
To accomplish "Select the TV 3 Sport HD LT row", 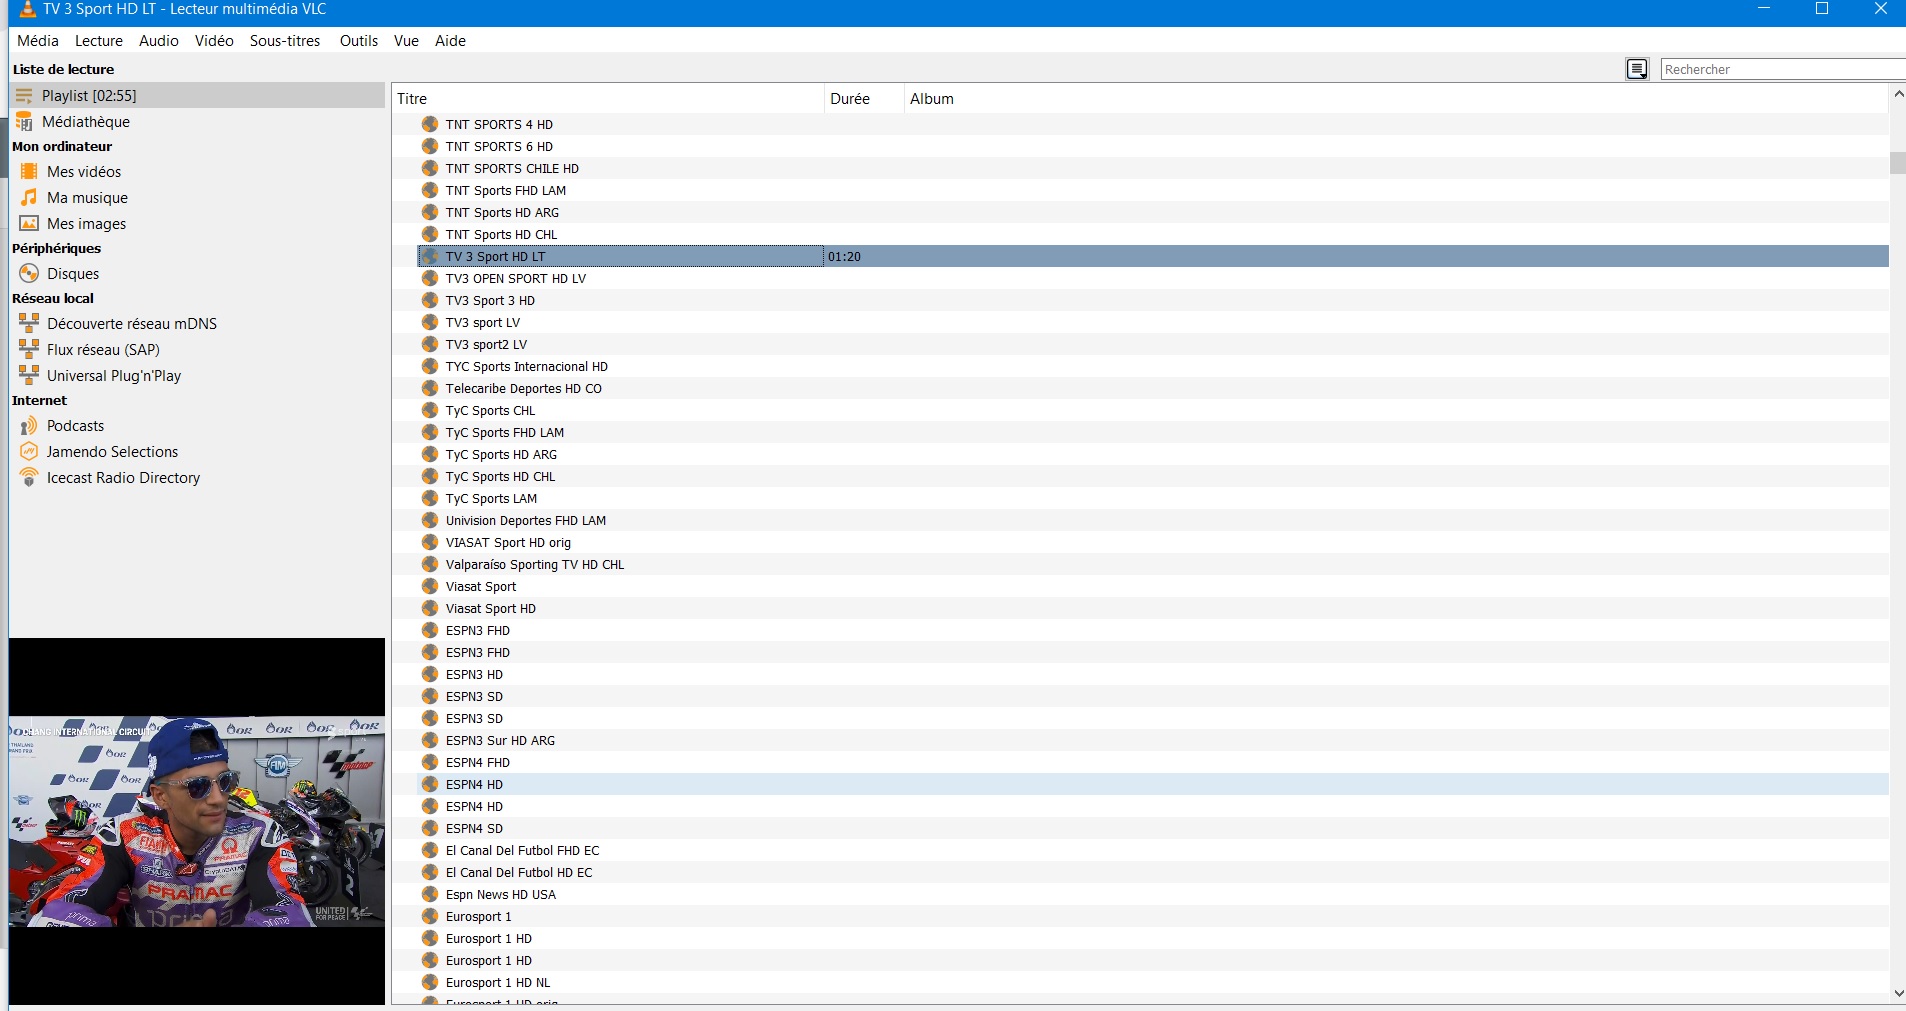I will click(x=1153, y=256).
